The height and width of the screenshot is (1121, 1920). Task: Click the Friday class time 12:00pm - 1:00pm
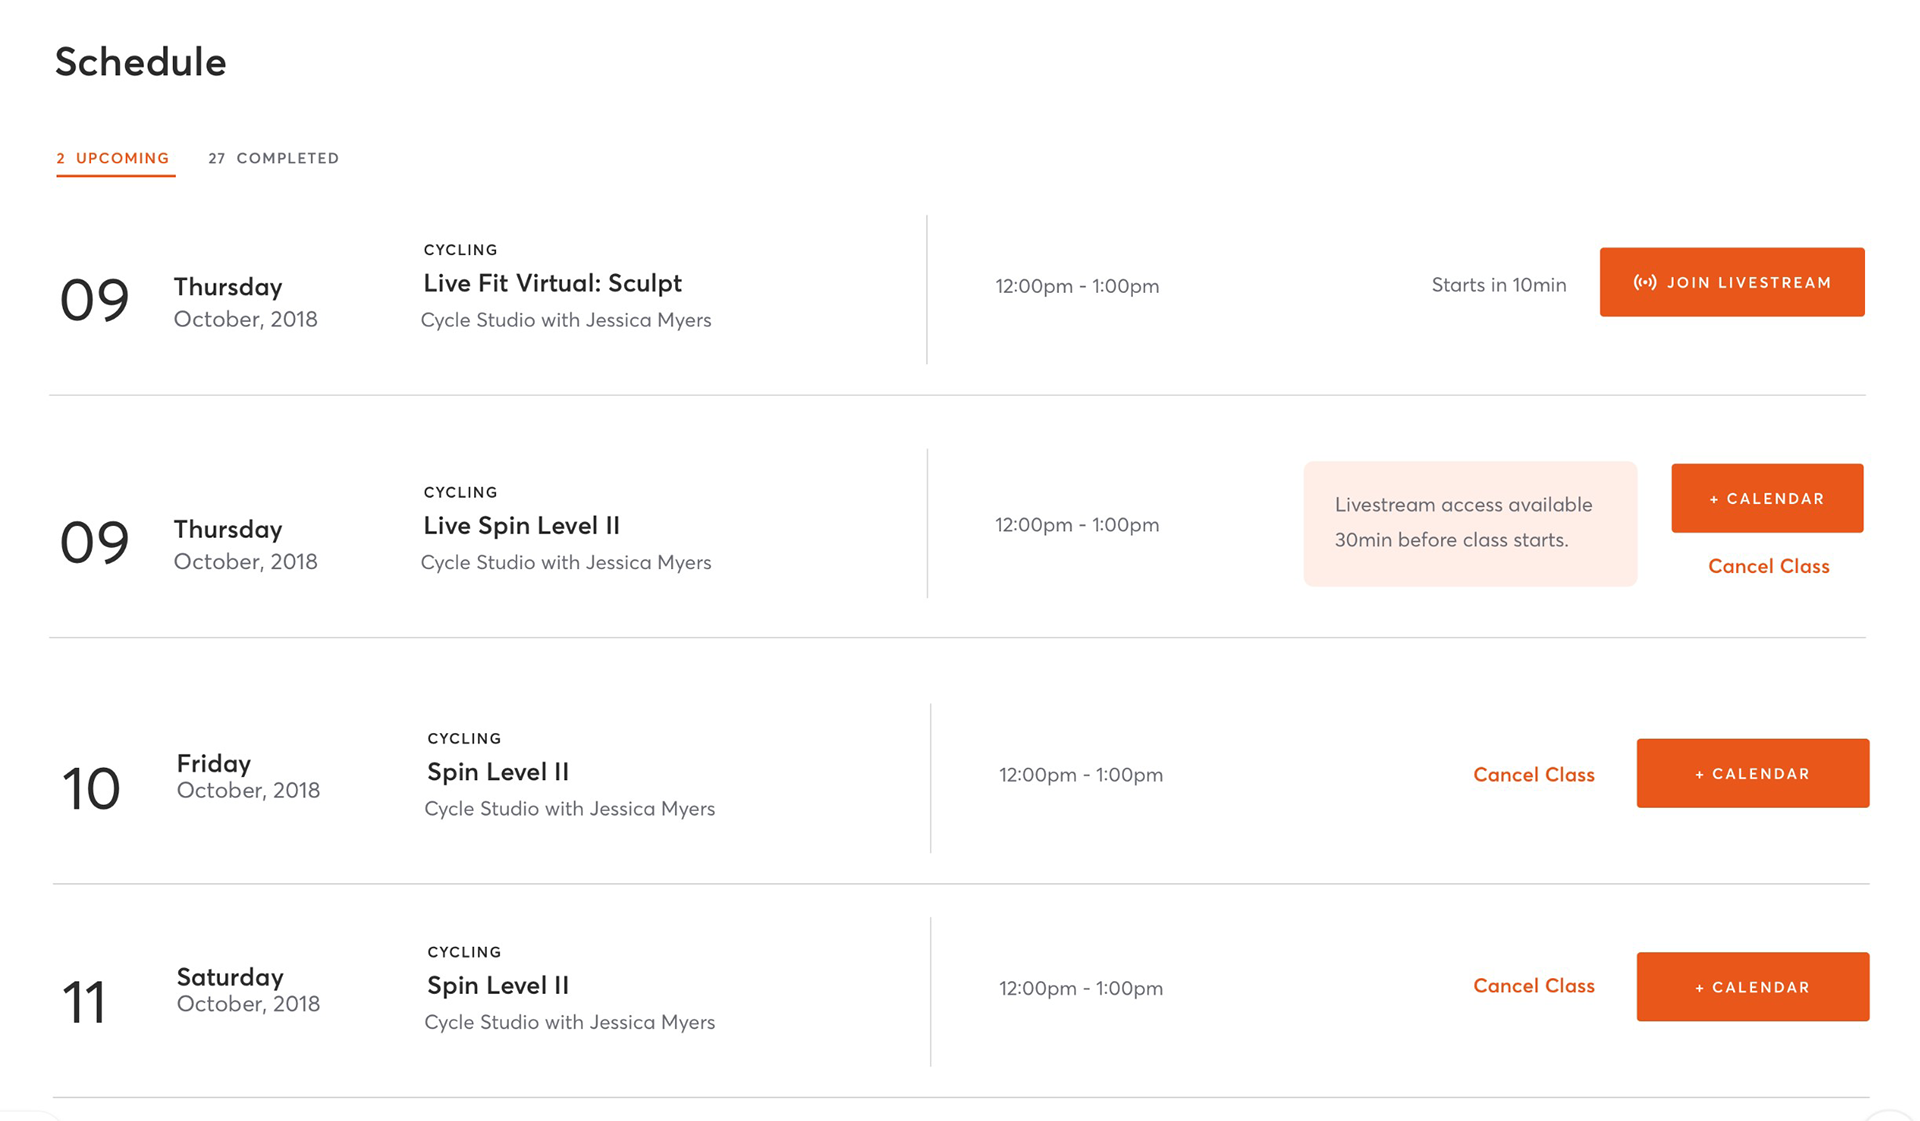coord(1081,775)
